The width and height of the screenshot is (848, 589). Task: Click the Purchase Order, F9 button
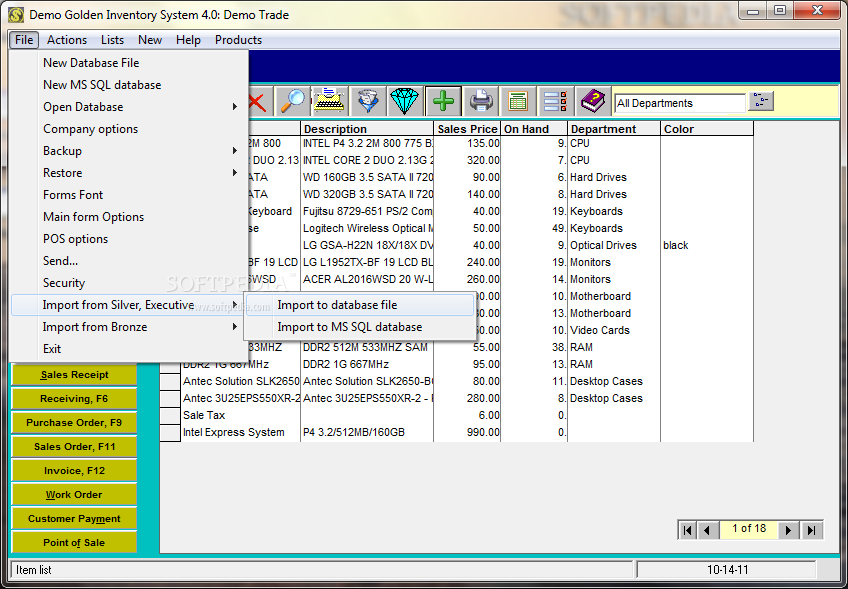click(74, 422)
